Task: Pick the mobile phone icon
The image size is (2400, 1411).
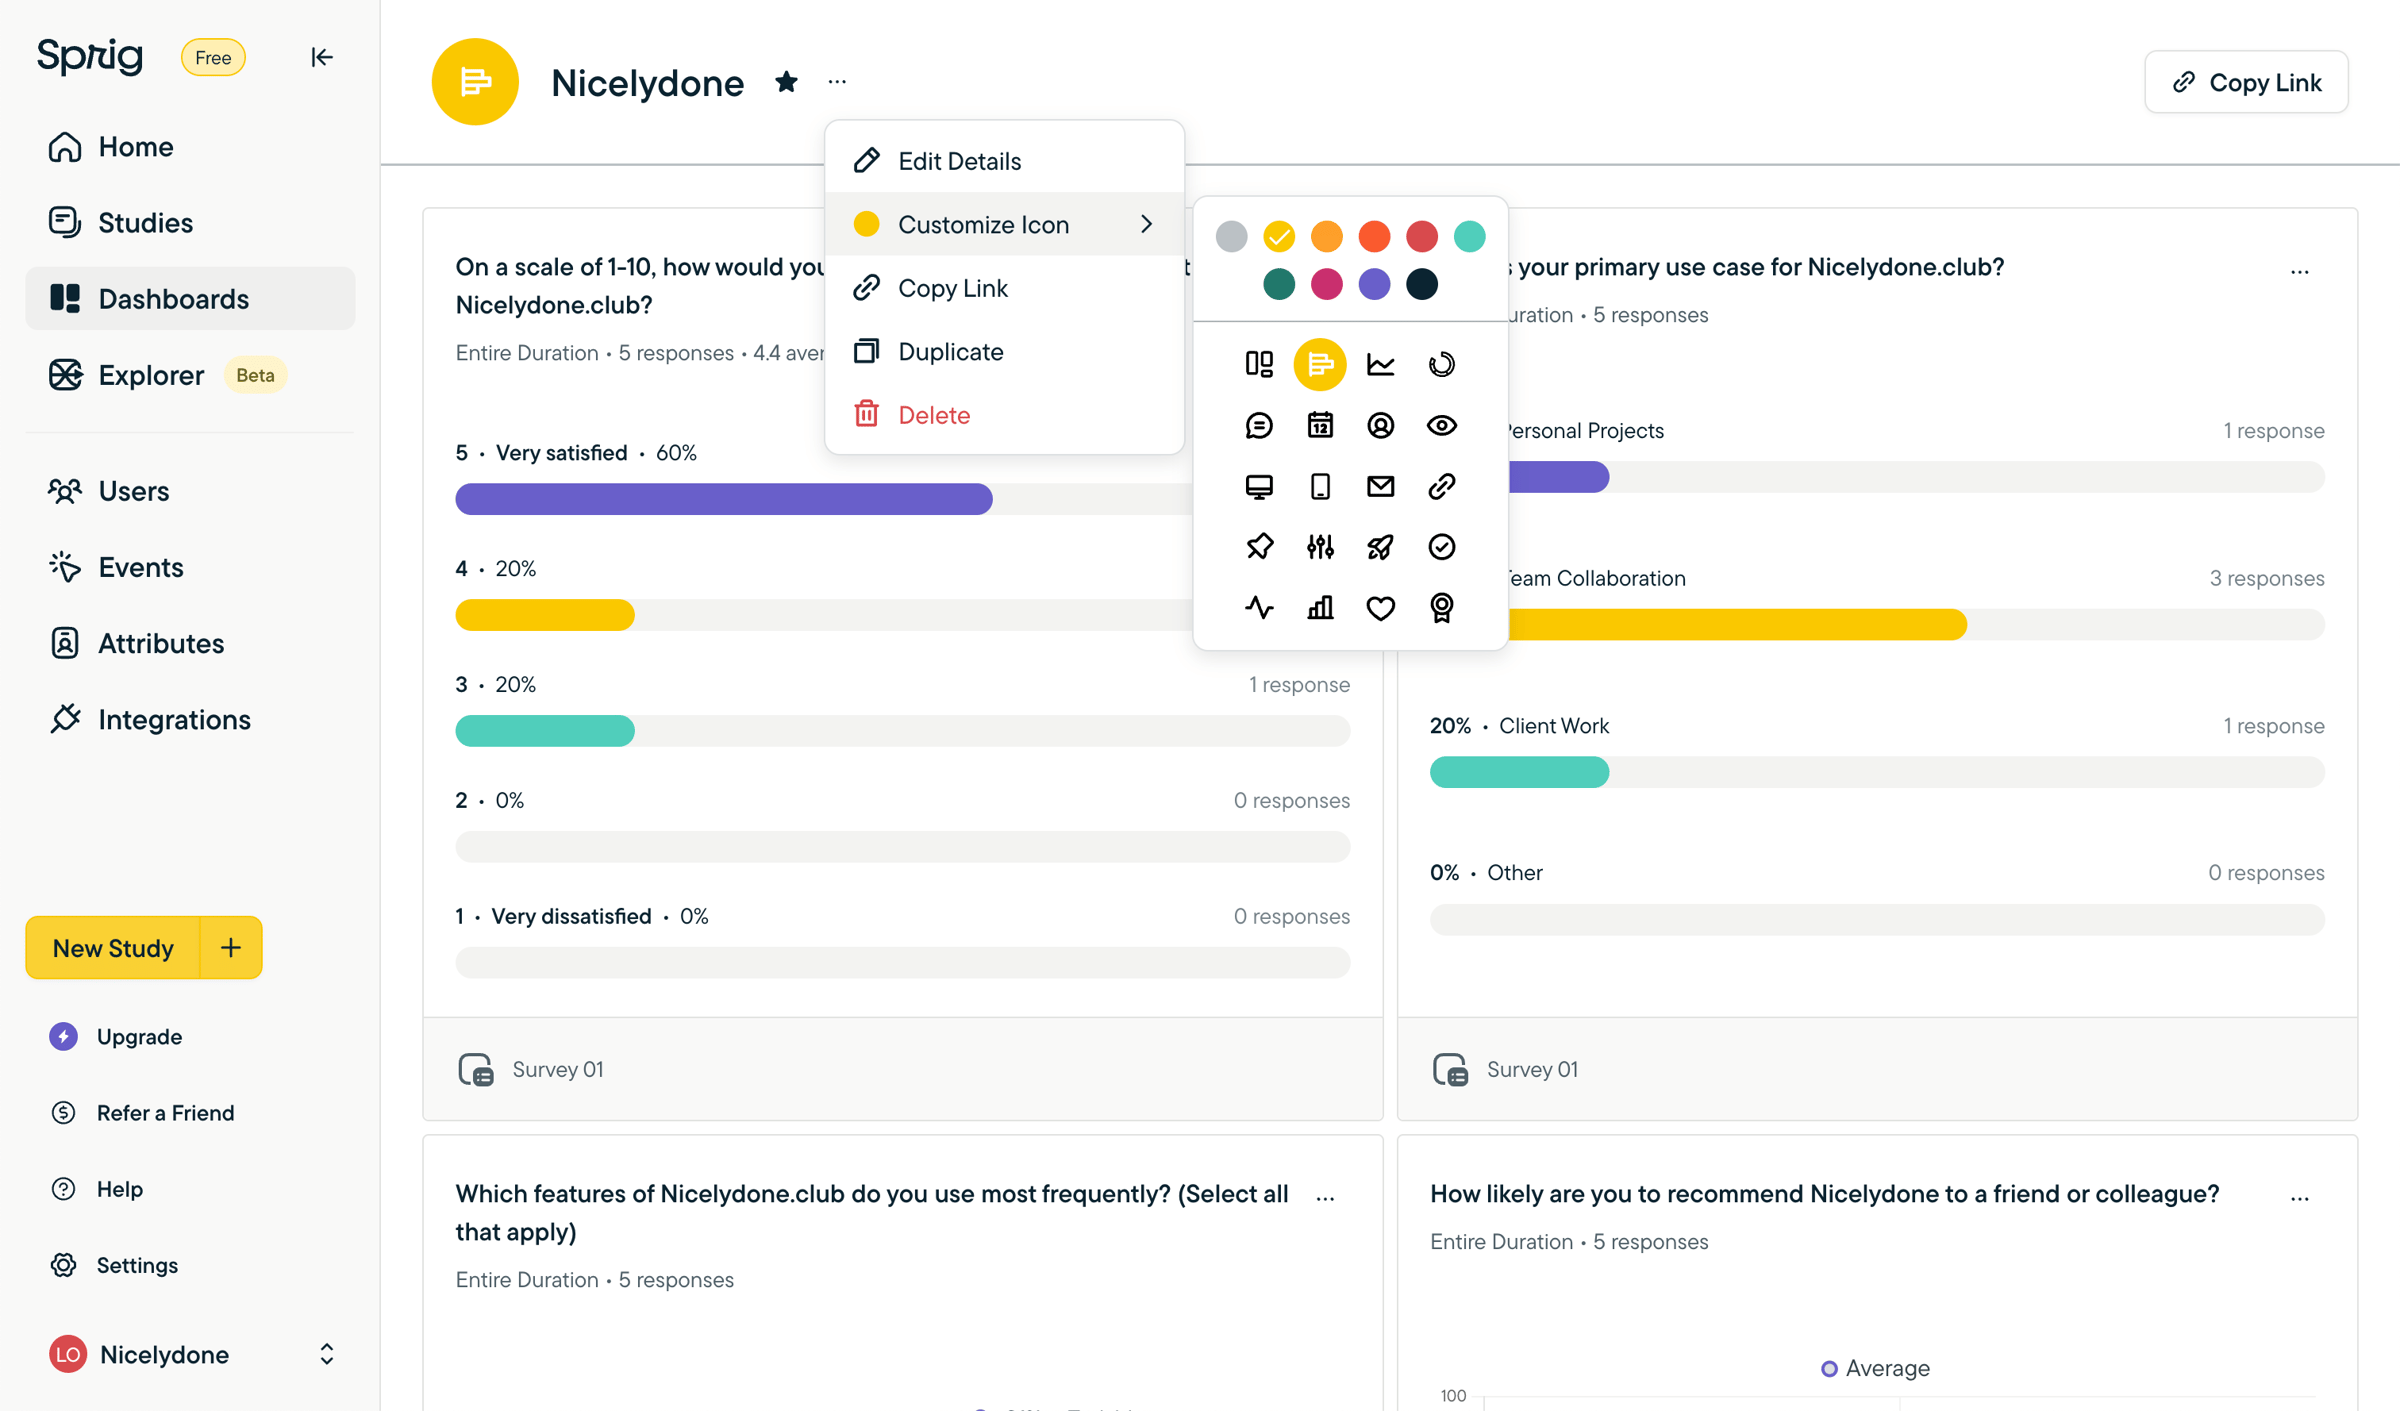Action: [1320, 486]
